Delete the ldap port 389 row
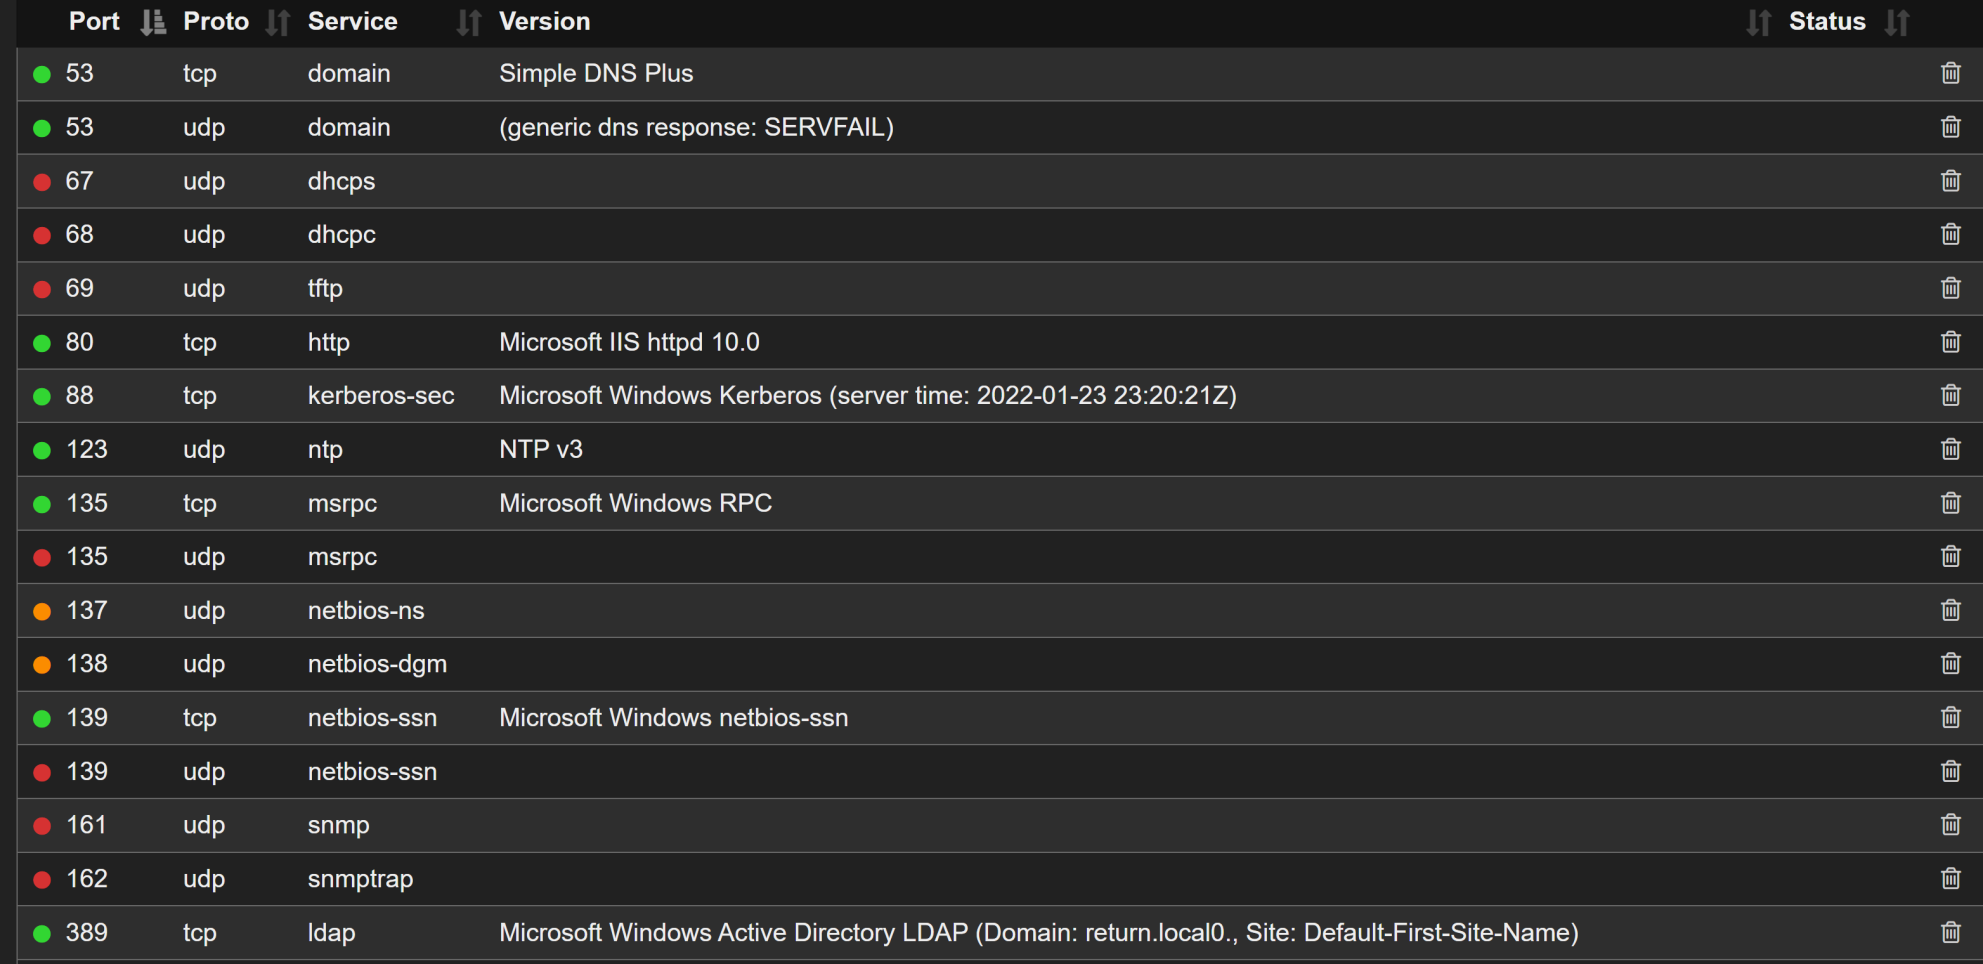The height and width of the screenshot is (964, 1983). [1950, 932]
